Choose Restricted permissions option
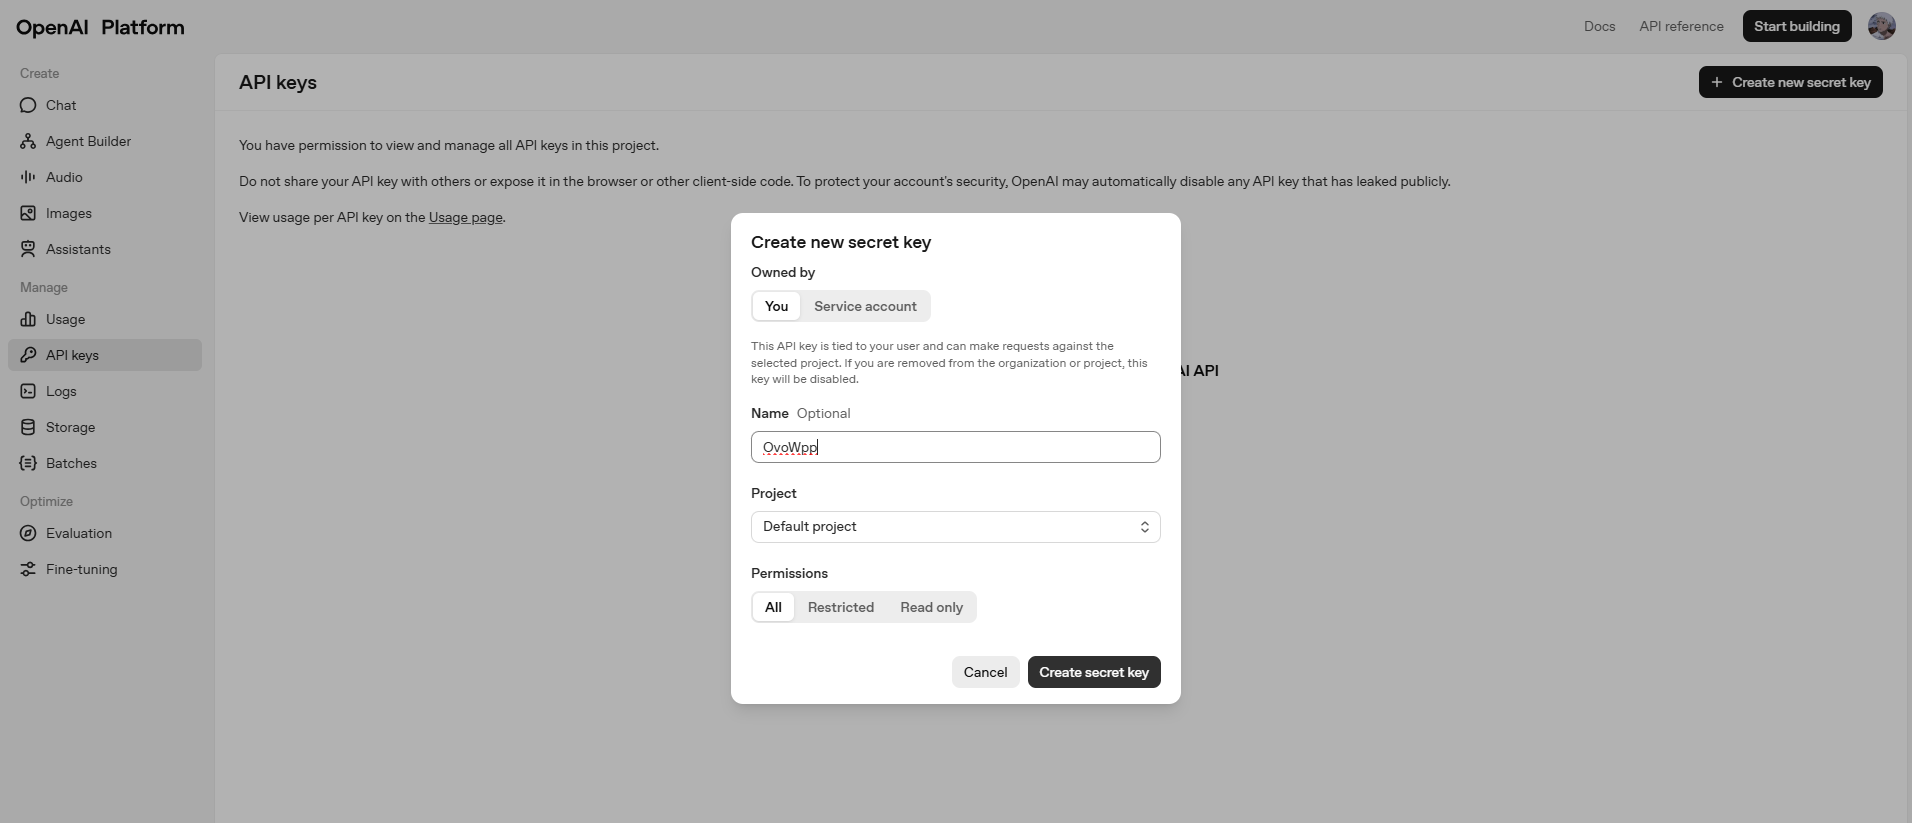 click(x=840, y=607)
